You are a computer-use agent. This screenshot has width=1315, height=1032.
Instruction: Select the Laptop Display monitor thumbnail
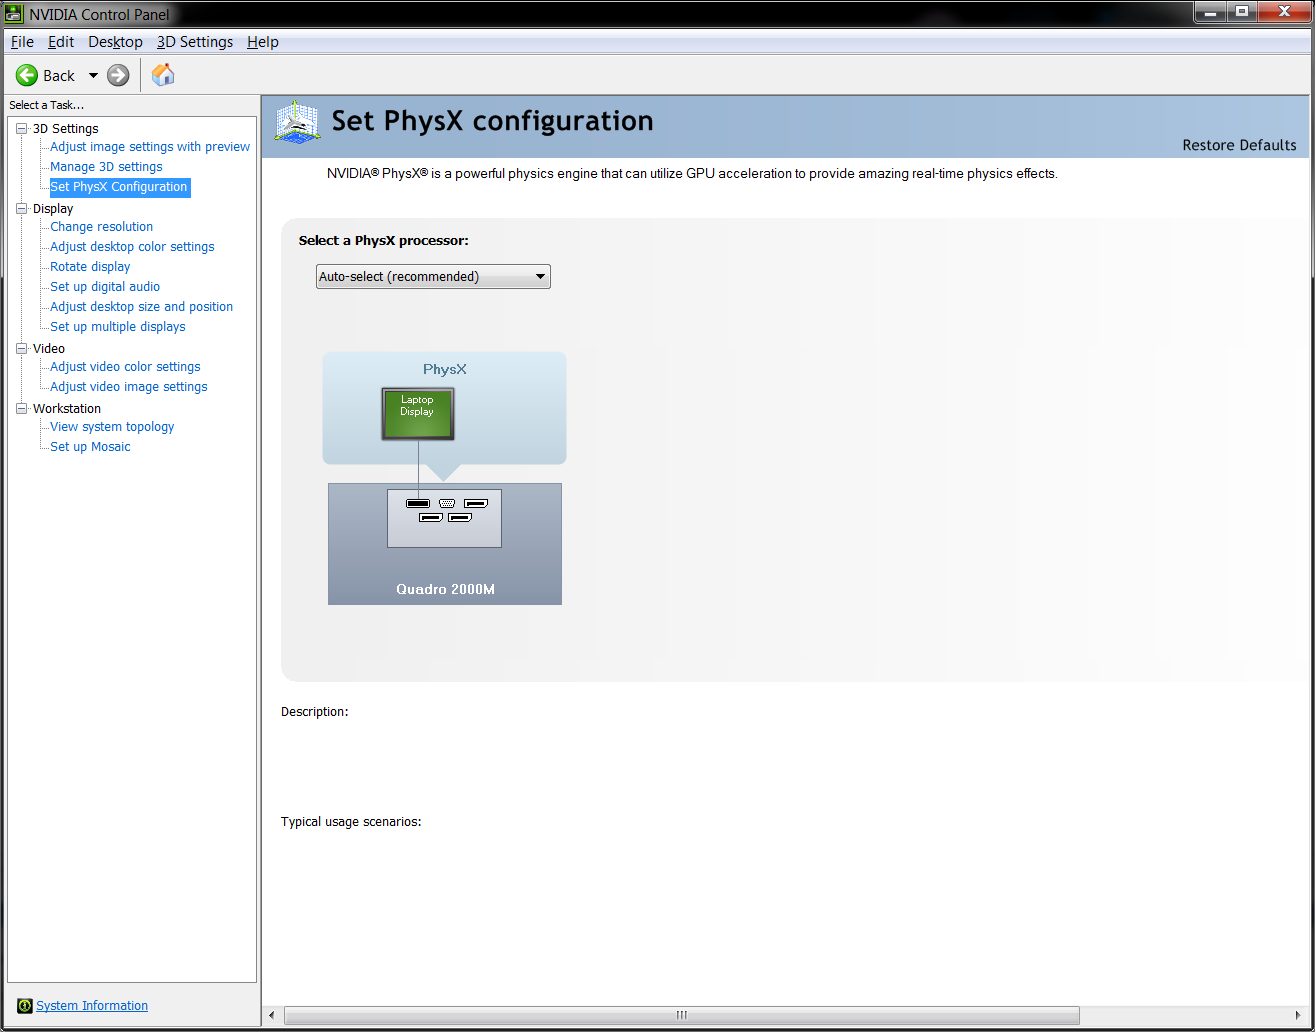(x=418, y=414)
